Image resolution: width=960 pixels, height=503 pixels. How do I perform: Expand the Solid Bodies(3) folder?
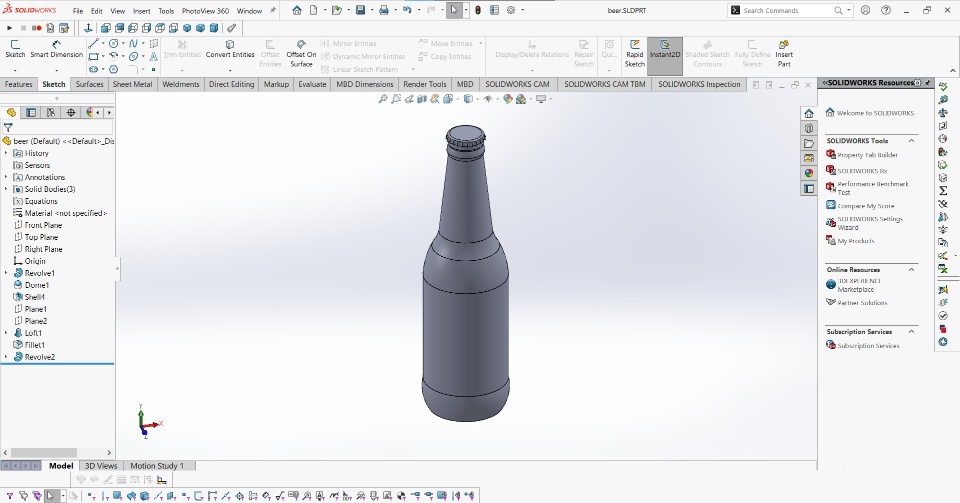(x=6, y=189)
